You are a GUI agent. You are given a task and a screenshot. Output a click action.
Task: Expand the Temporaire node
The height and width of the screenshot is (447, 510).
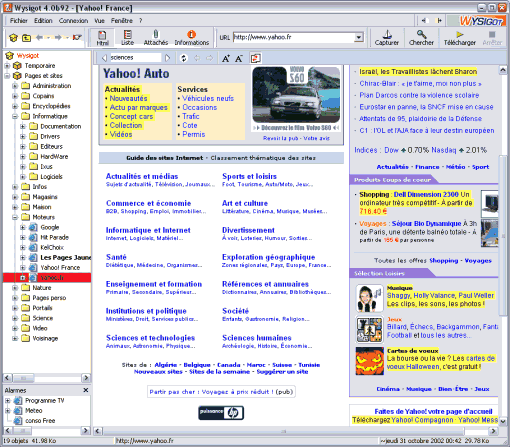(x=7, y=66)
